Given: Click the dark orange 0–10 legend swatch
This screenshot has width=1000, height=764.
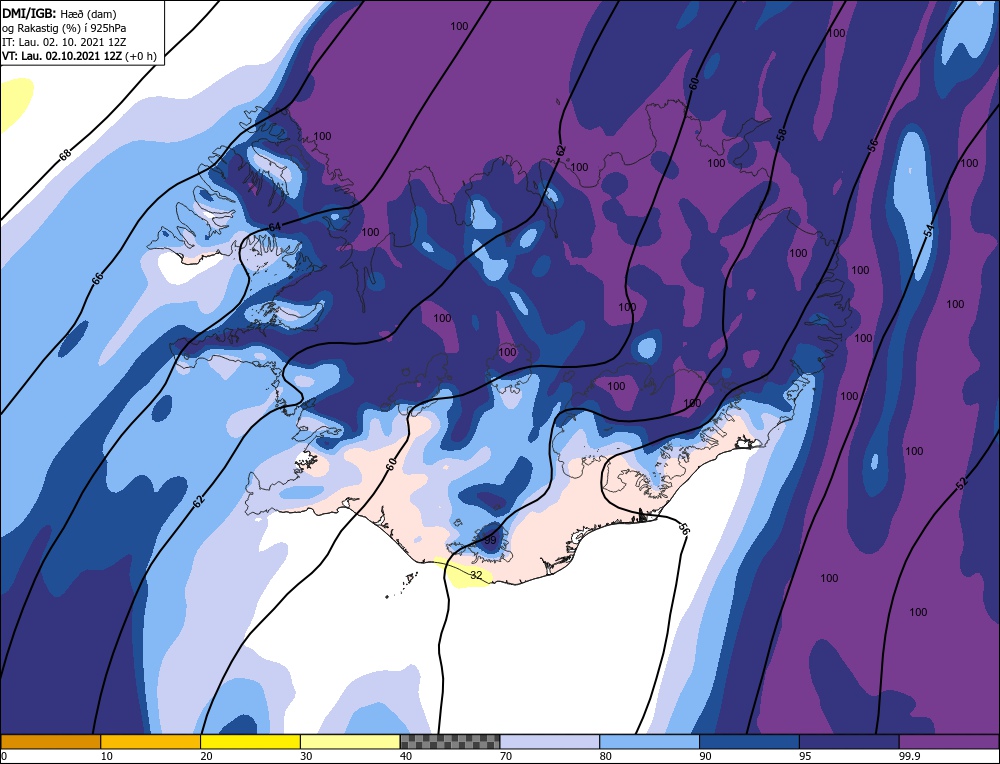Looking at the screenshot, I should click(50, 742).
